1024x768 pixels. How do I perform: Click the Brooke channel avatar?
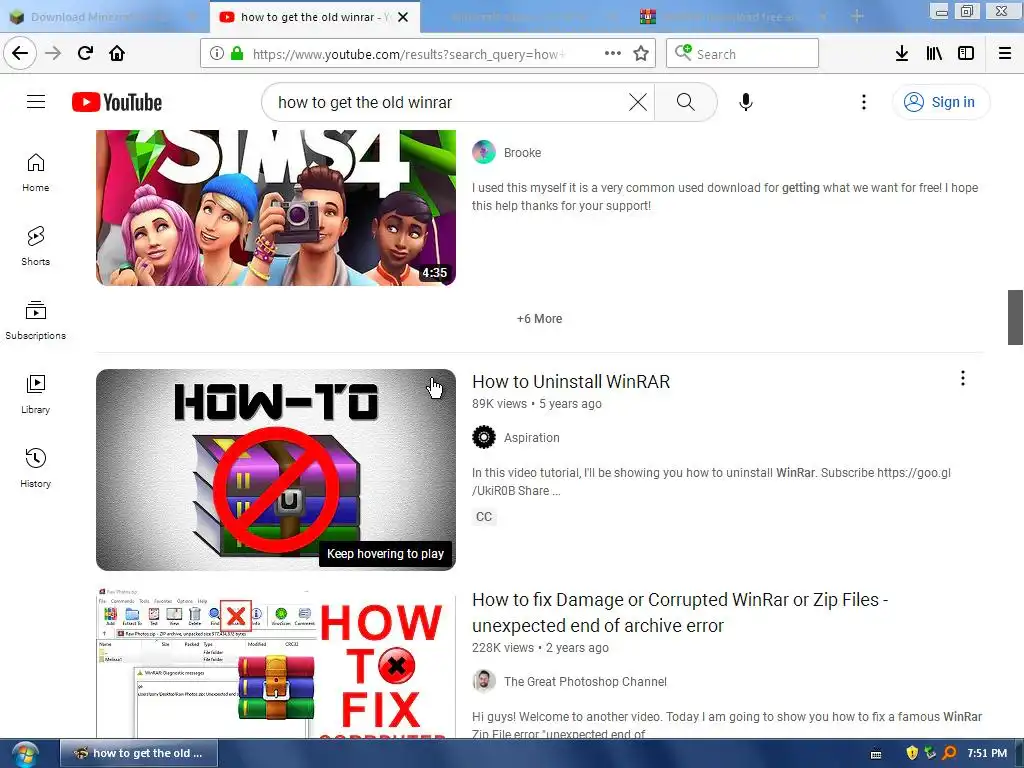(484, 152)
